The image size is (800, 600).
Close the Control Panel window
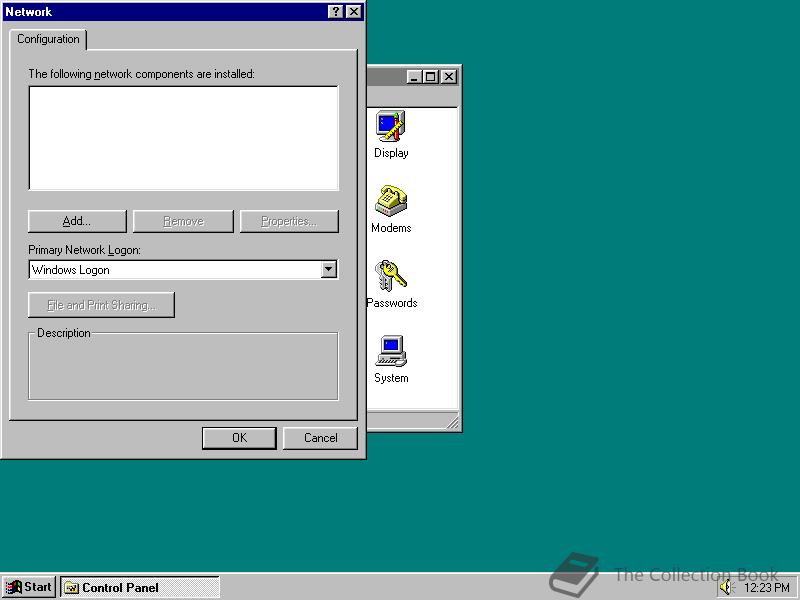(x=448, y=77)
